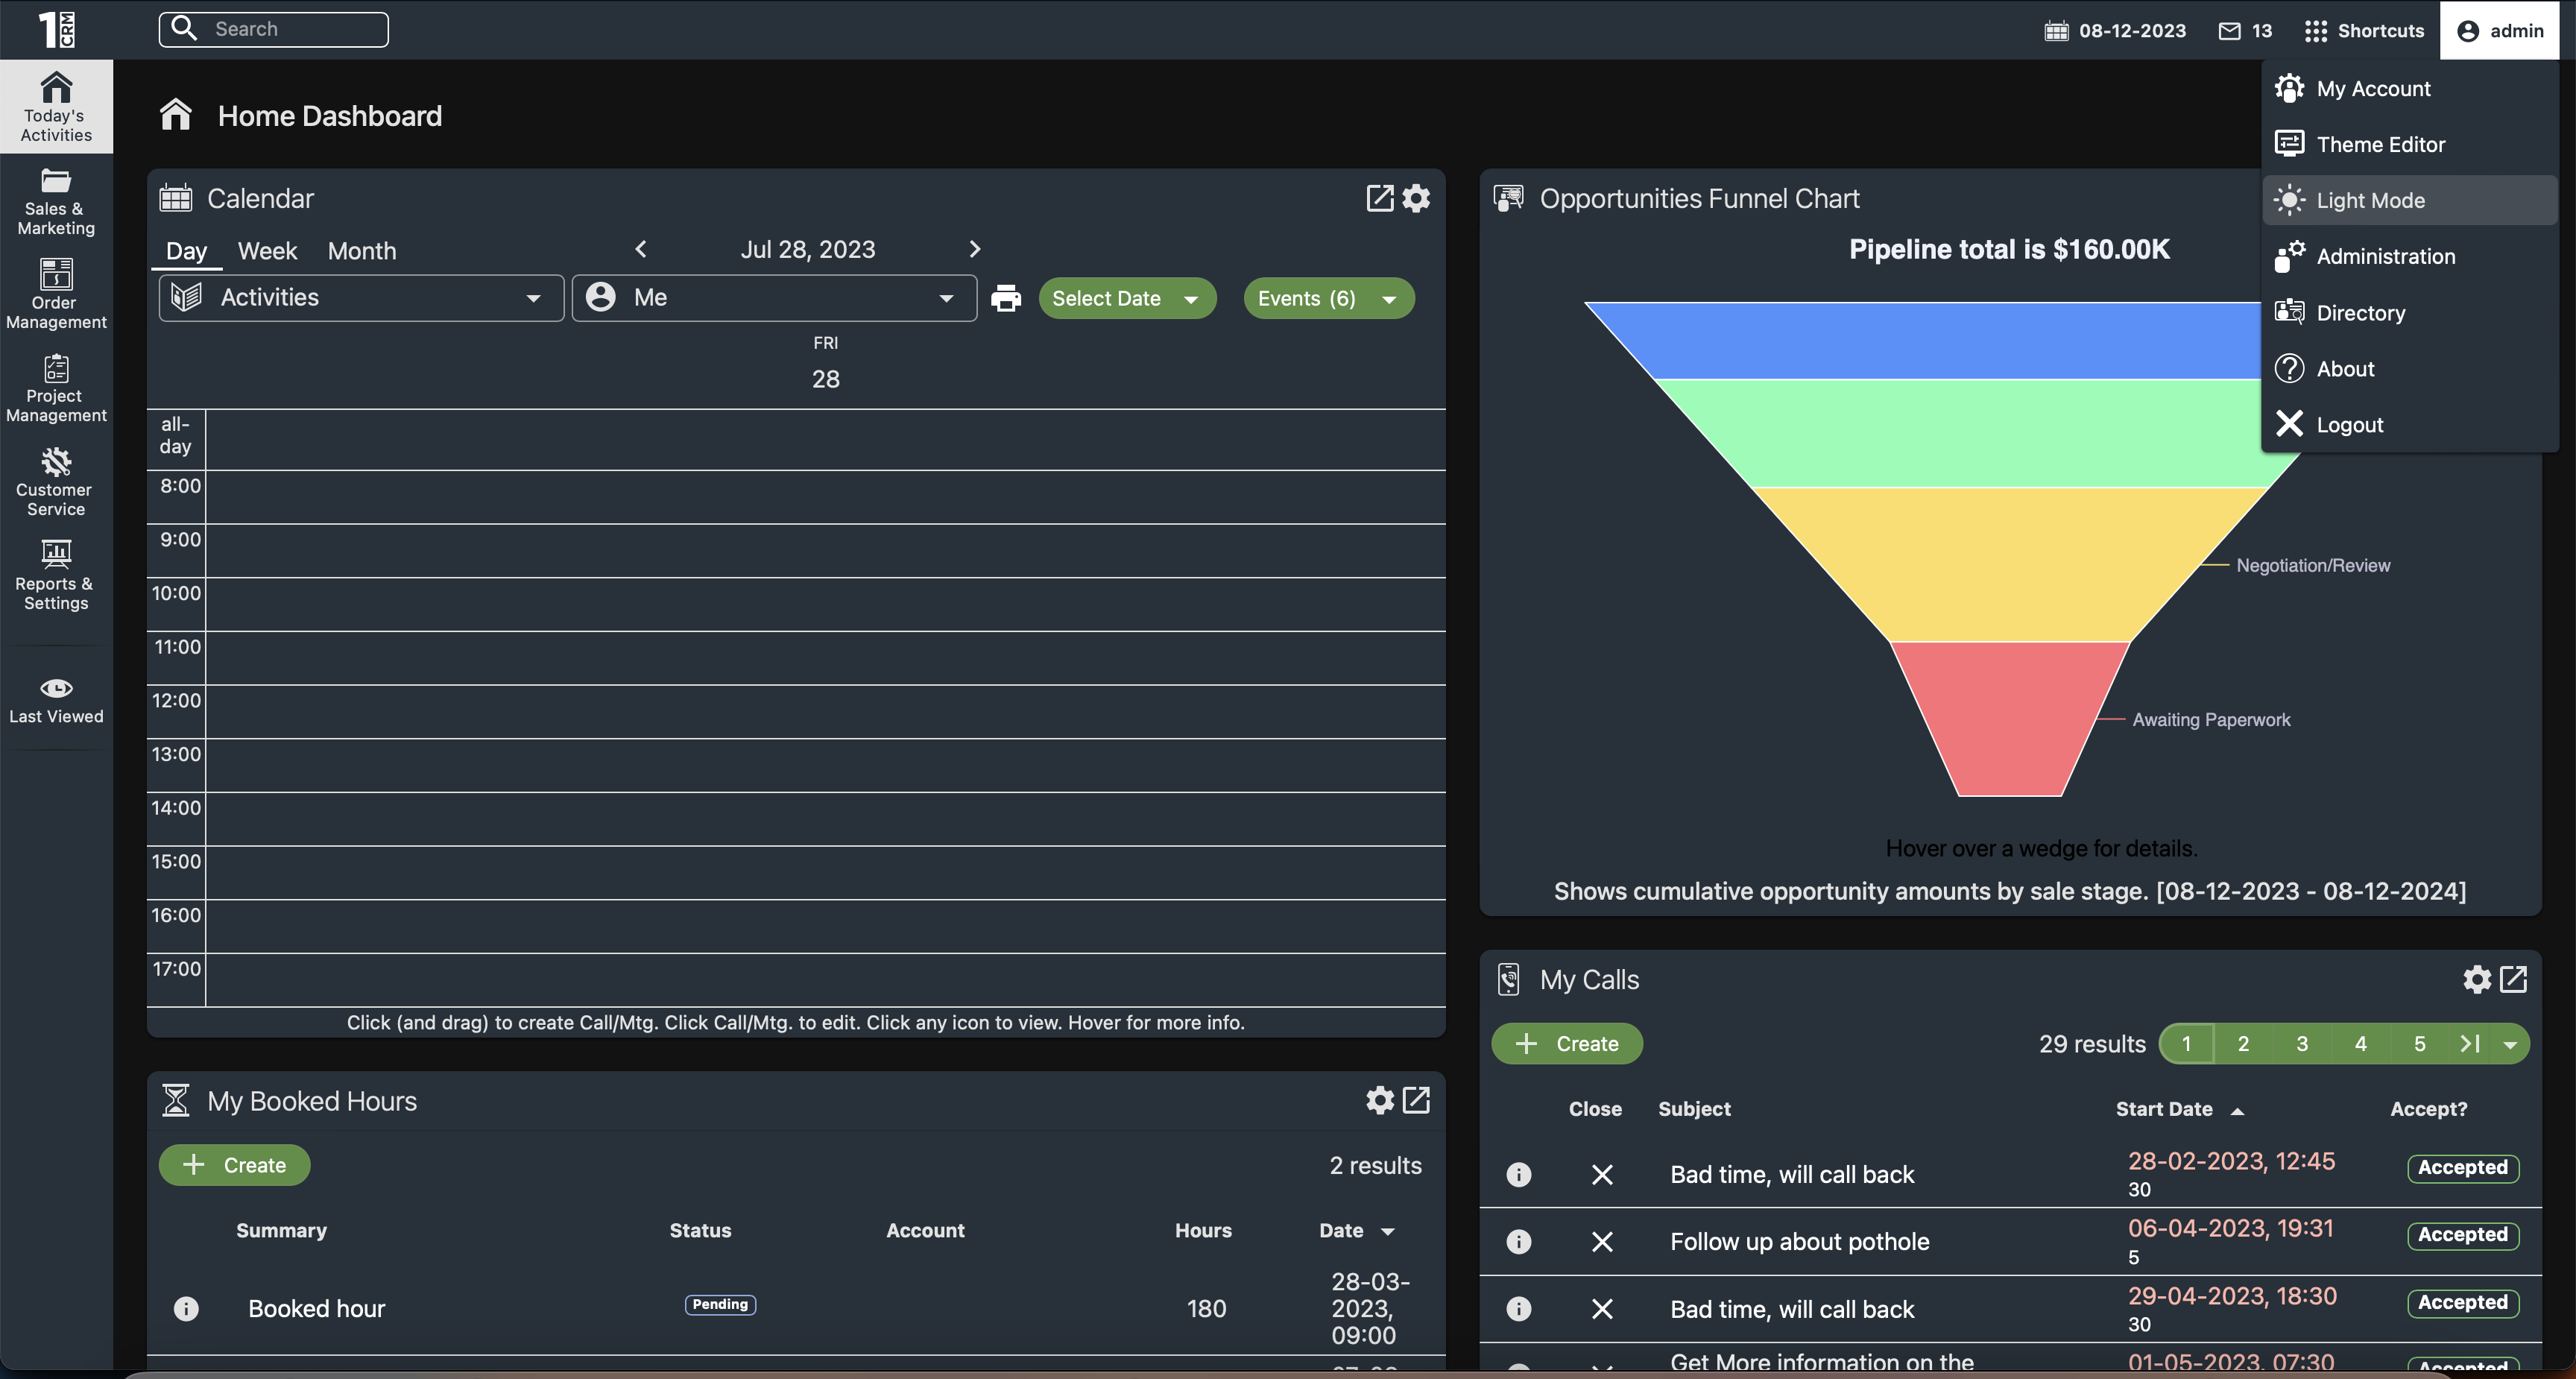Screen dimensions: 2576x1379
Task: Switch interface to Light Mode
Action: pyautogui.click(x=2370, y=200)
